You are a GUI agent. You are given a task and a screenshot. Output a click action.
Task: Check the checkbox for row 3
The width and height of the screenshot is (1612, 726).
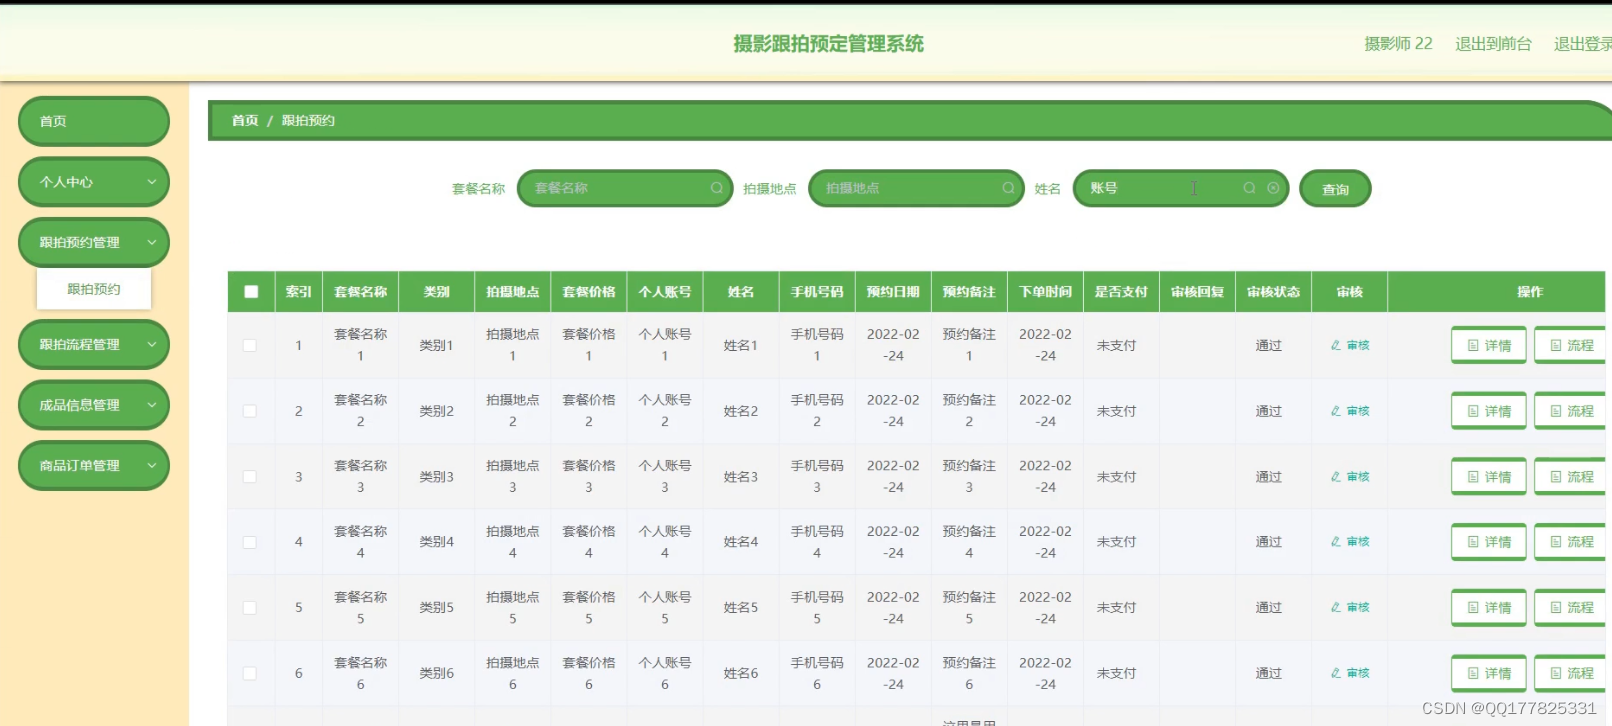click(x=250, y=477)
